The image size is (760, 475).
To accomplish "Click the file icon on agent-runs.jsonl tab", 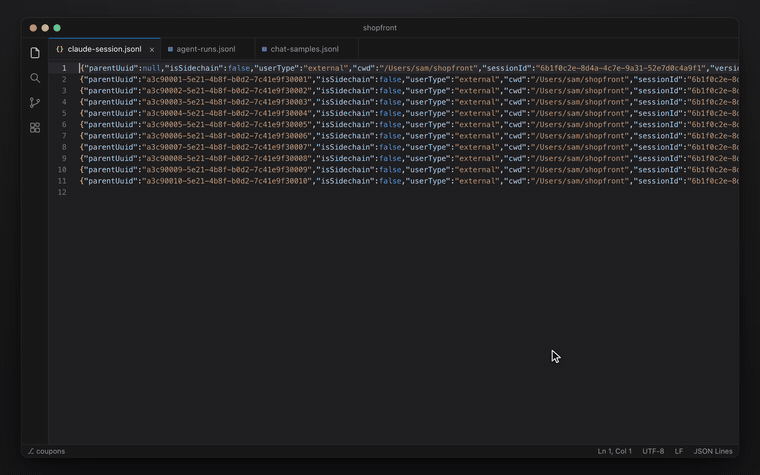I will [170, 49].
